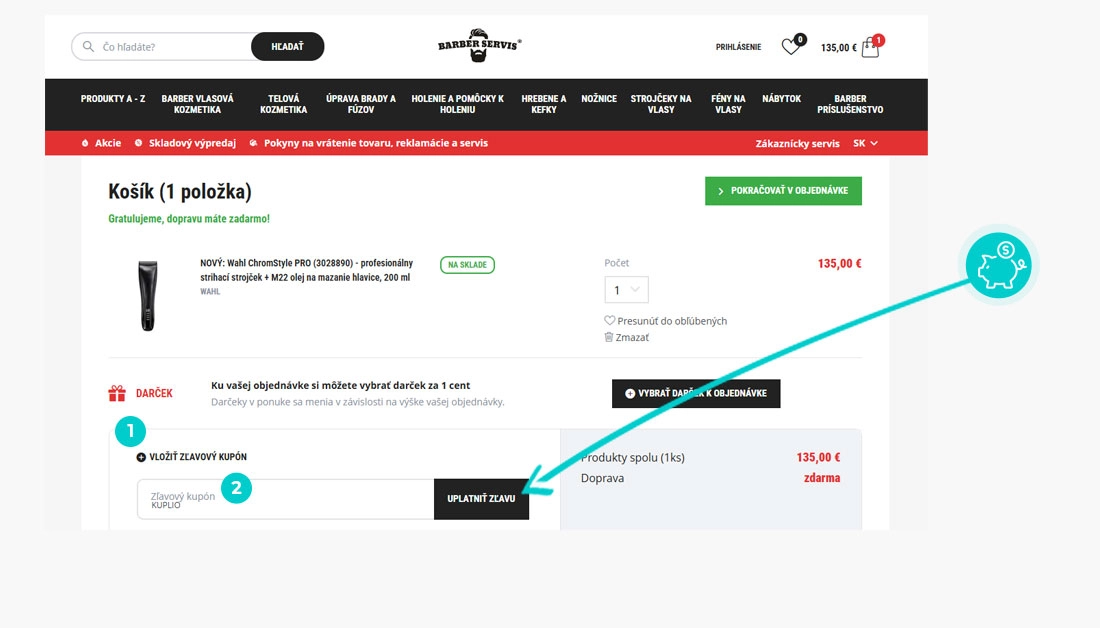The height and width of the screenshot is (628, 1100).
Task: Click the Akcie flame icon
Action: tap(85, 143)
